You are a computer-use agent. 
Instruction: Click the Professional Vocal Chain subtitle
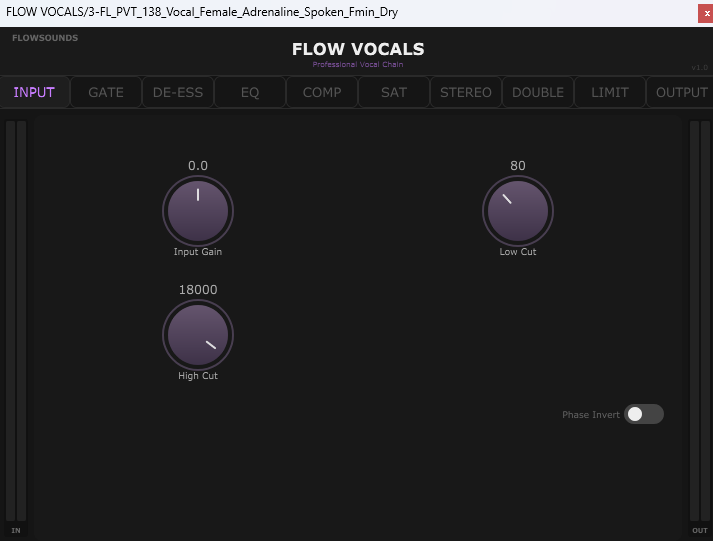(x=358, y=65)
